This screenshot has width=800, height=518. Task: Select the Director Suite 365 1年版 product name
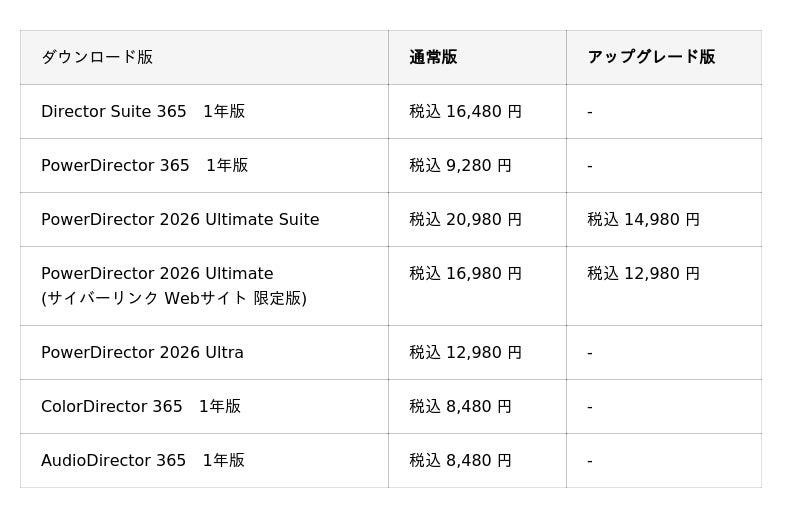coord(143,111)
